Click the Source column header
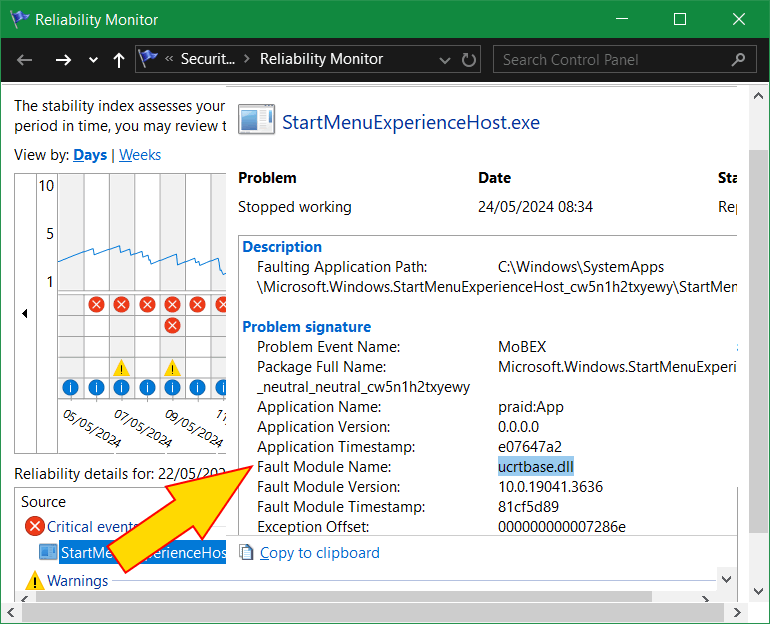Image resolution: width=770 pixels, height=624 pixels. tap(43, 502)
